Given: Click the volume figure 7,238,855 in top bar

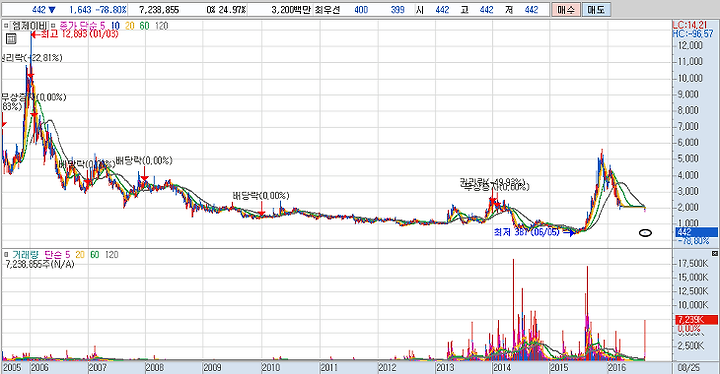Looking at the screenshot, I should (x=159, y=10).
